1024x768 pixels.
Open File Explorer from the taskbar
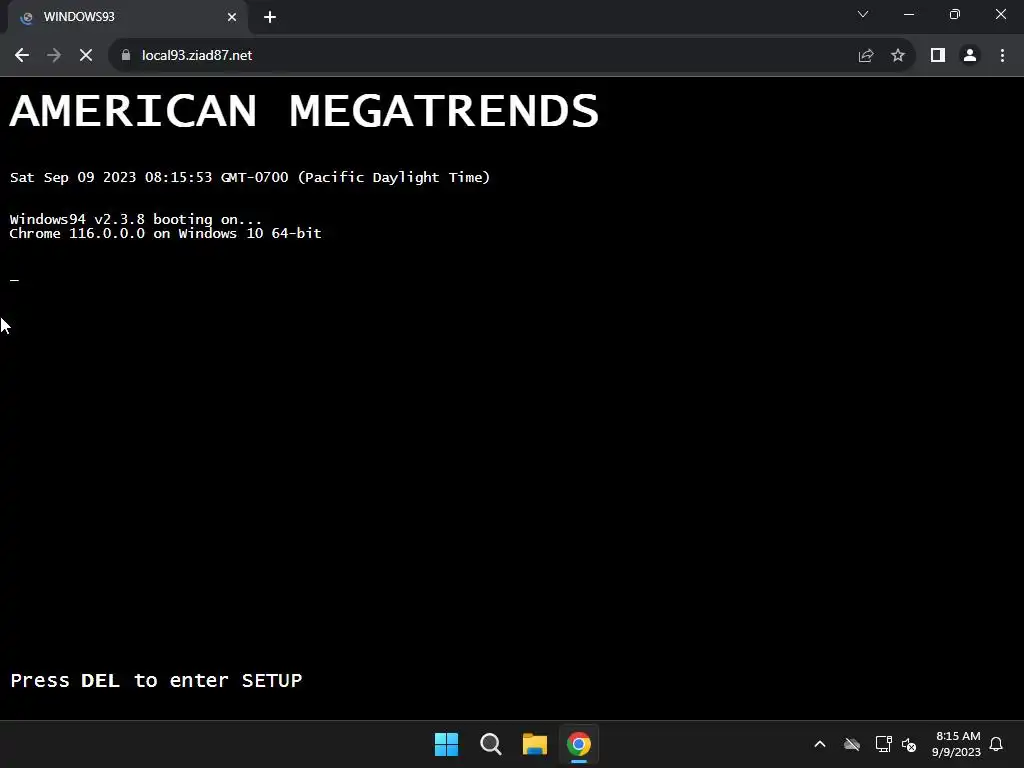click(535, 744)
